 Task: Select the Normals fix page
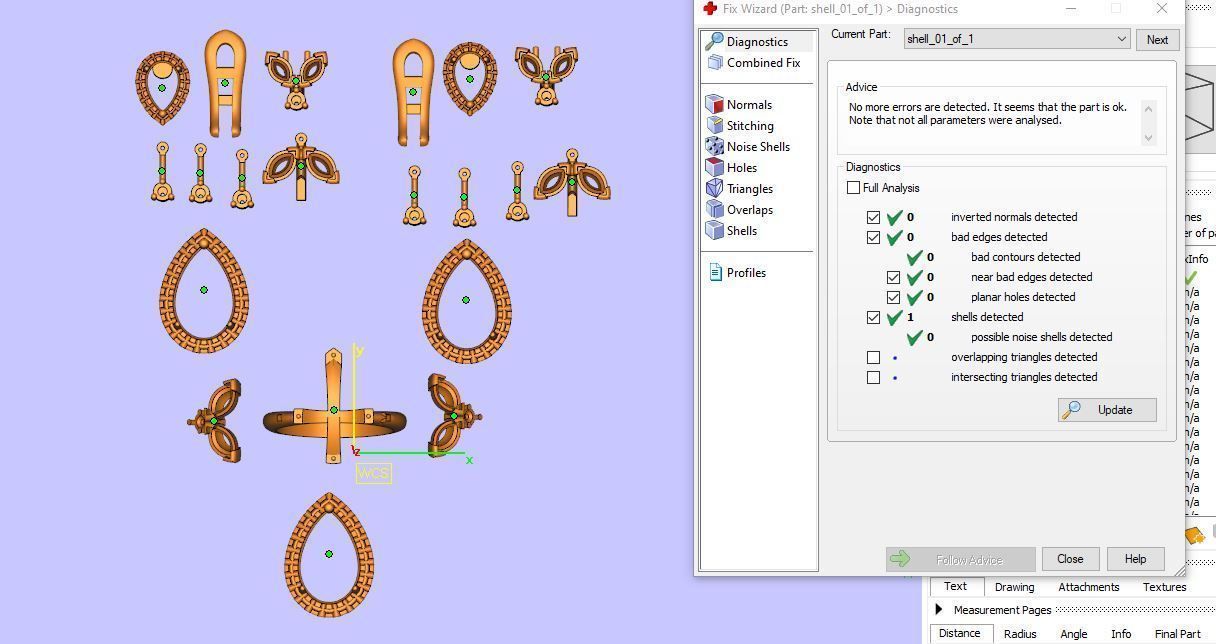[x=749, y=105]
